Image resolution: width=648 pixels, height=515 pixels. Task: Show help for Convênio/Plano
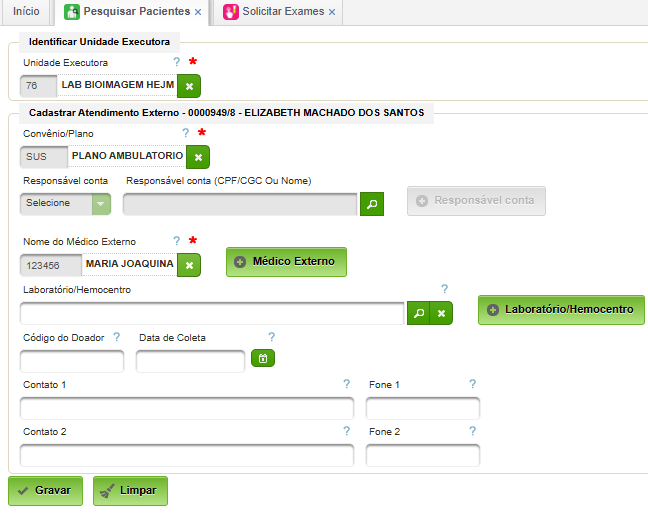(186, 133)
